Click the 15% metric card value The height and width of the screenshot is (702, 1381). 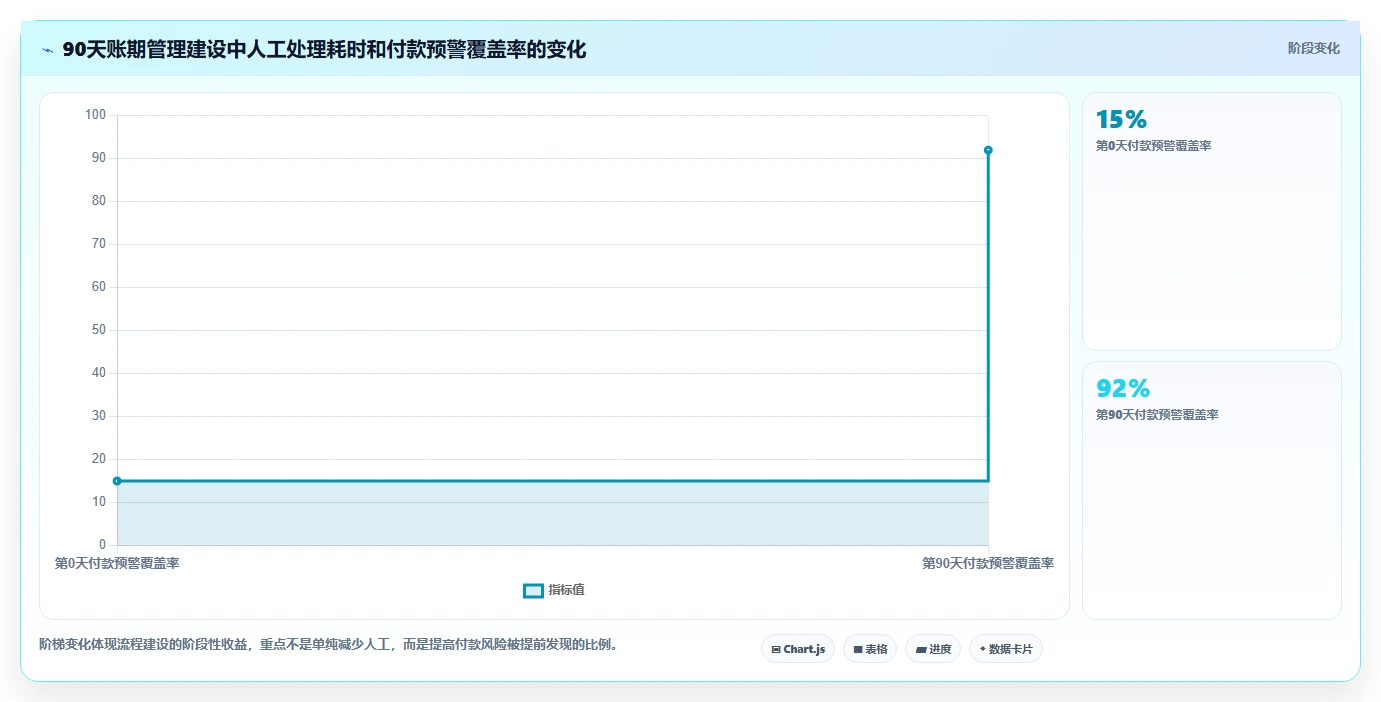tap(1121, 120)
